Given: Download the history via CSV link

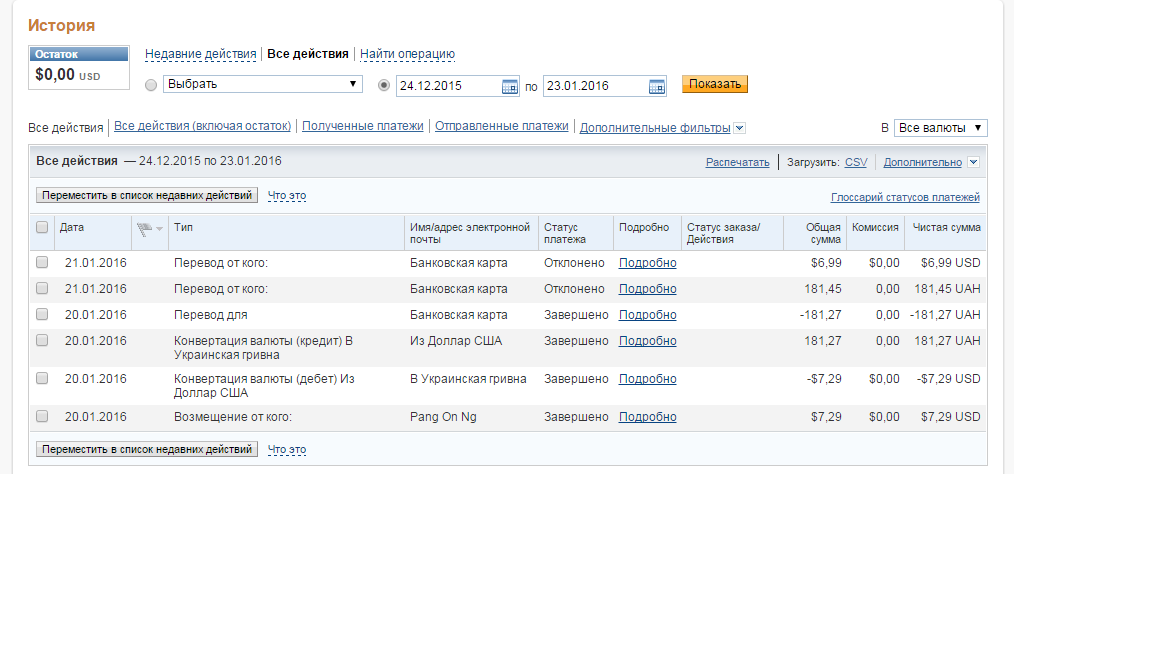Looking at the screenshot, I should click(x=855, y=162).
